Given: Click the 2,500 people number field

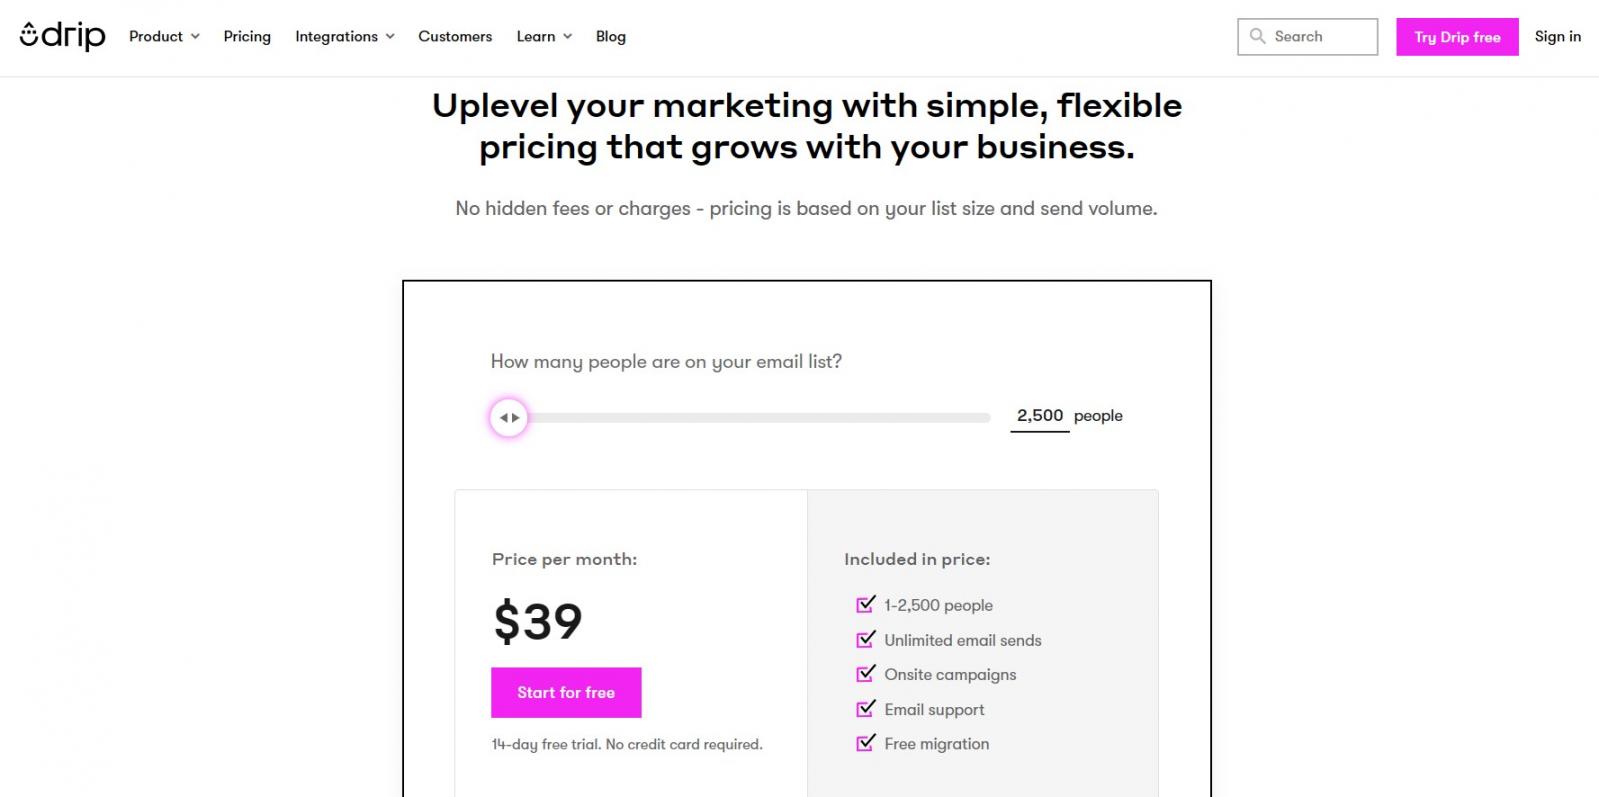Looking at the screenshot, I should [1040, 416].
